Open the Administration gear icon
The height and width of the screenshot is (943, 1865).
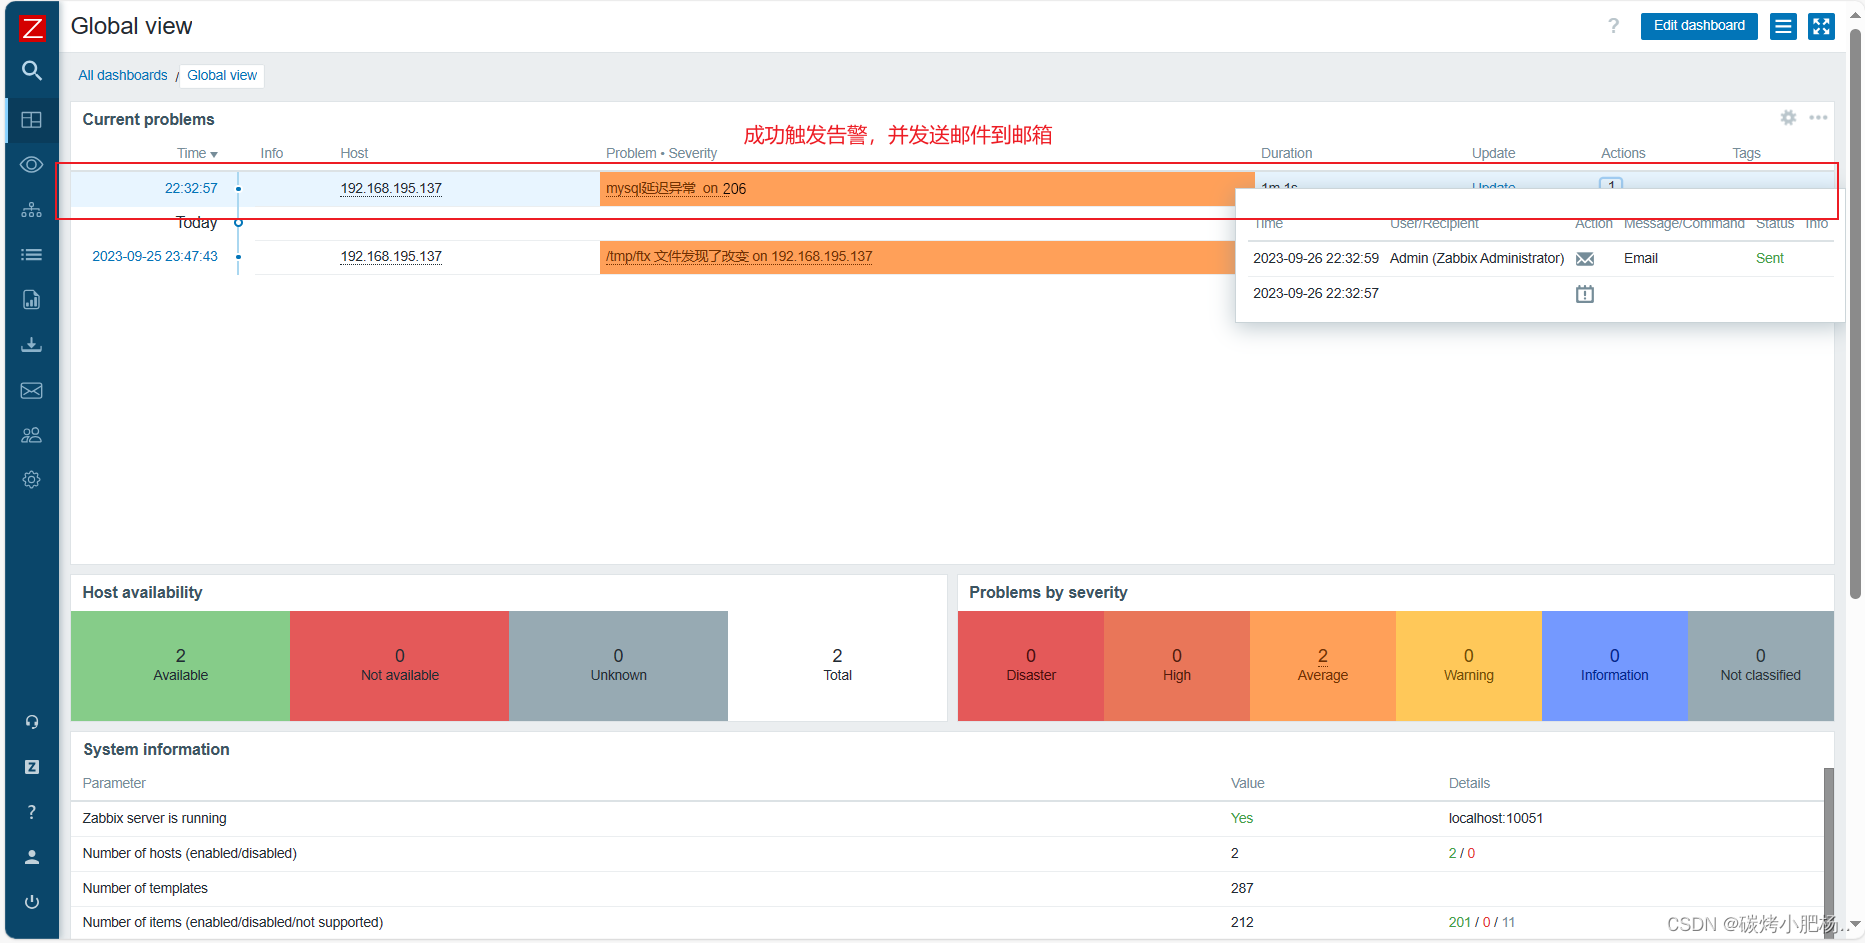32,480
